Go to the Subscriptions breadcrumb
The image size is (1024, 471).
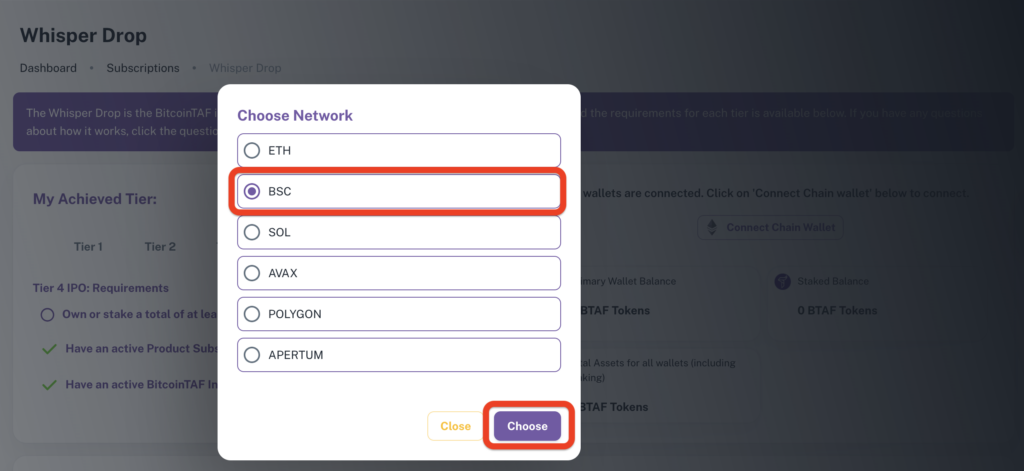click(x=143, y=68)
